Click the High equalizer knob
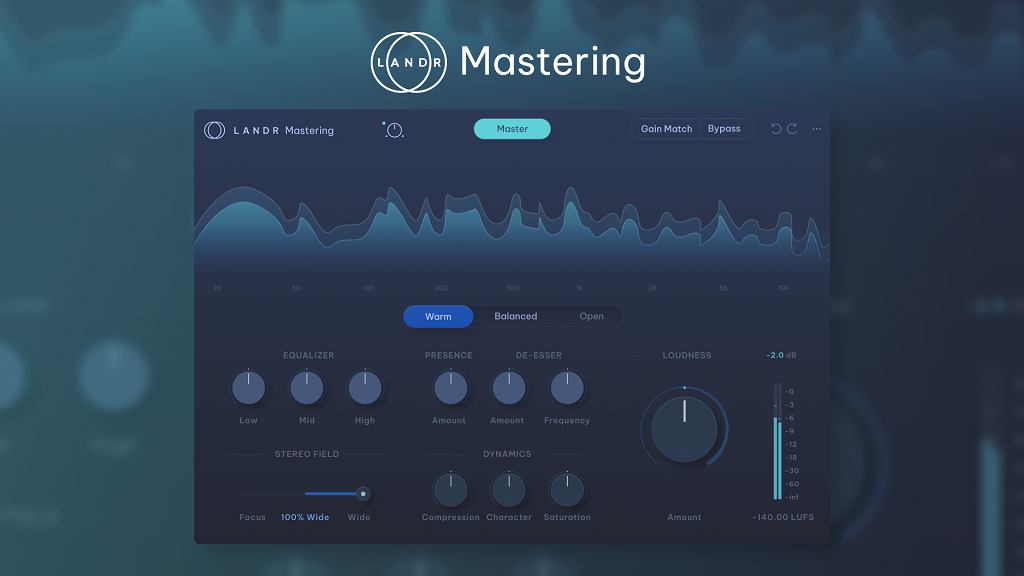 click(365, 388)
